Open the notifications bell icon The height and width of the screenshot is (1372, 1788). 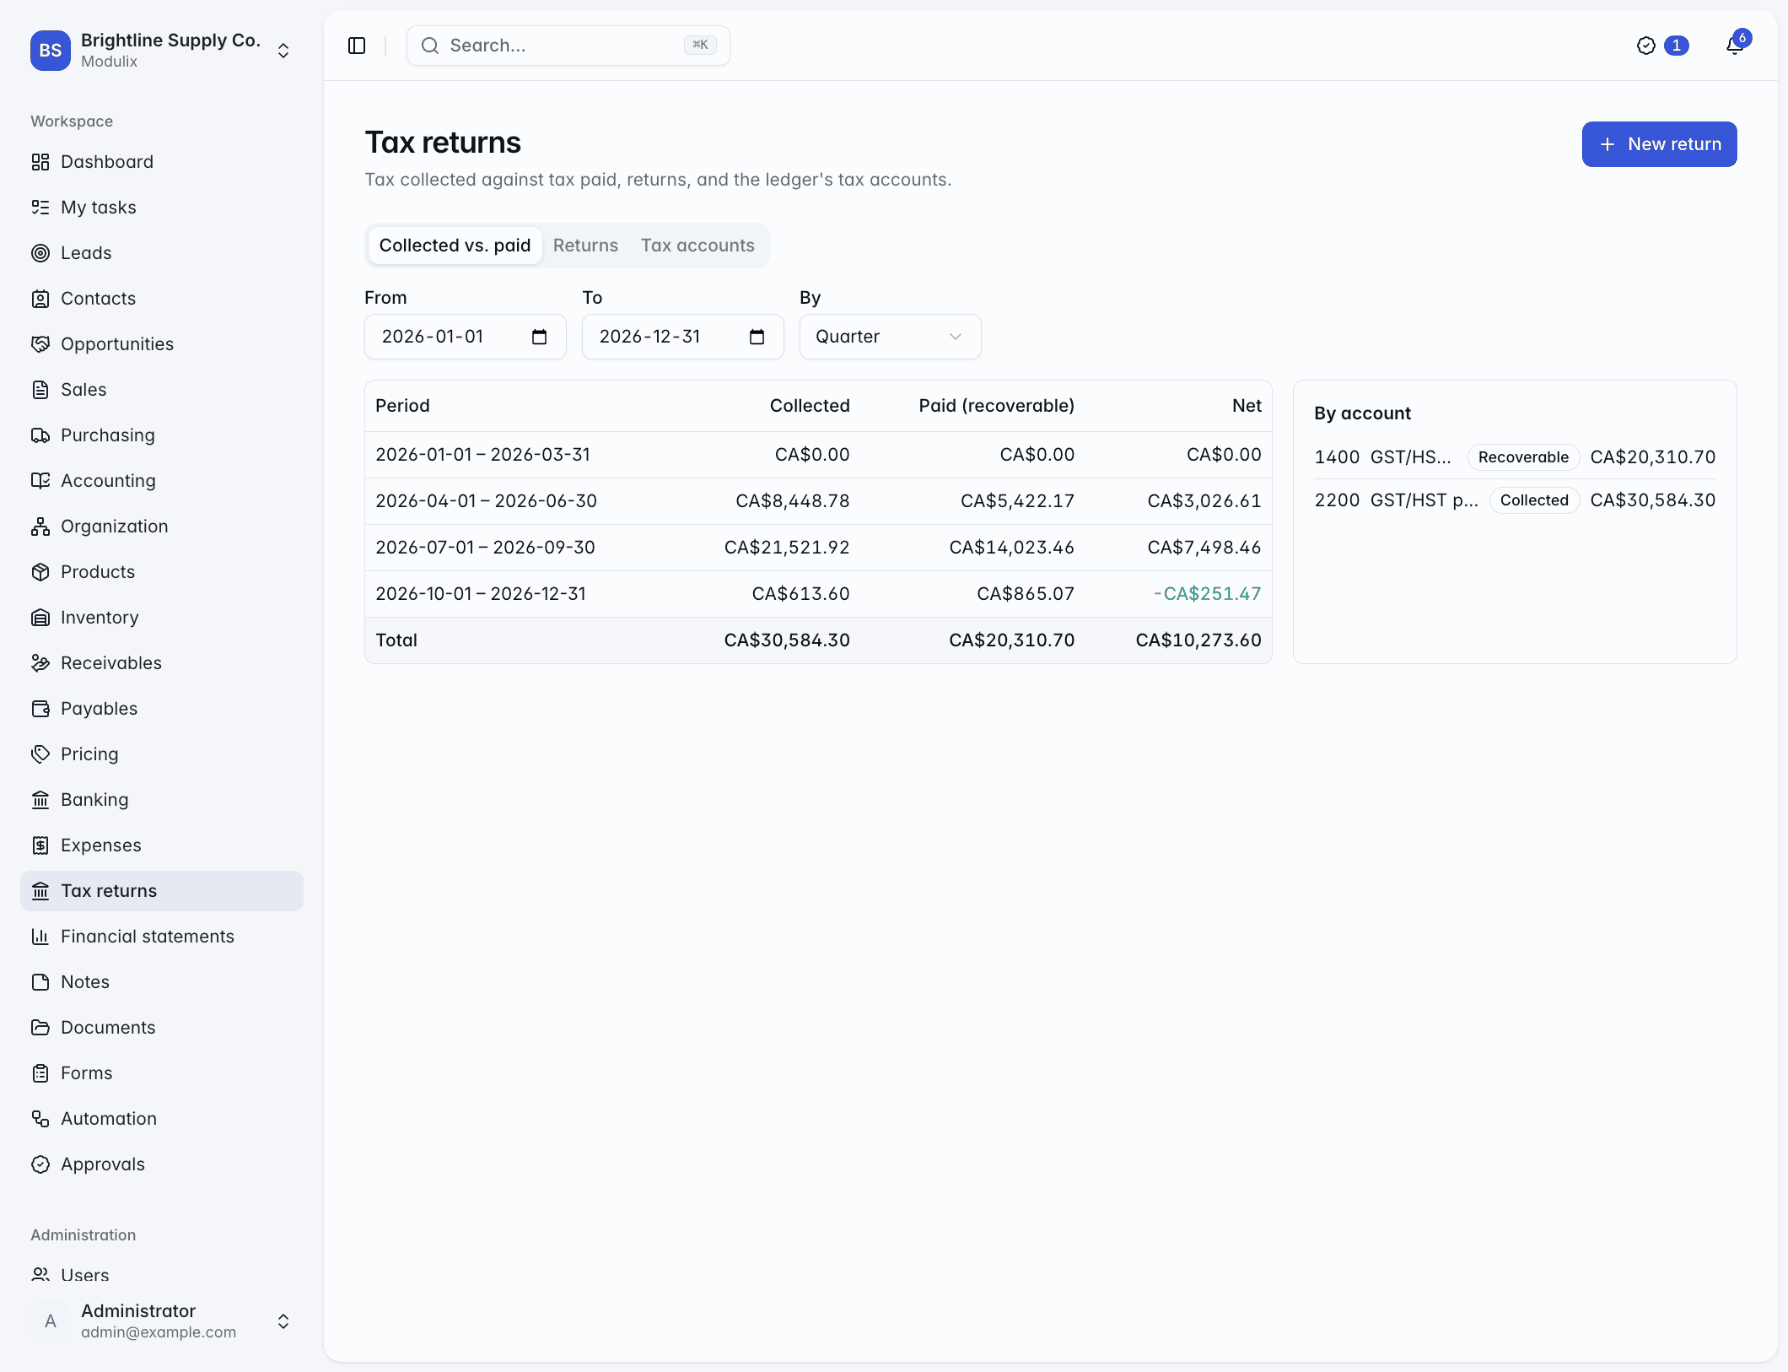tap(1735, 45)
